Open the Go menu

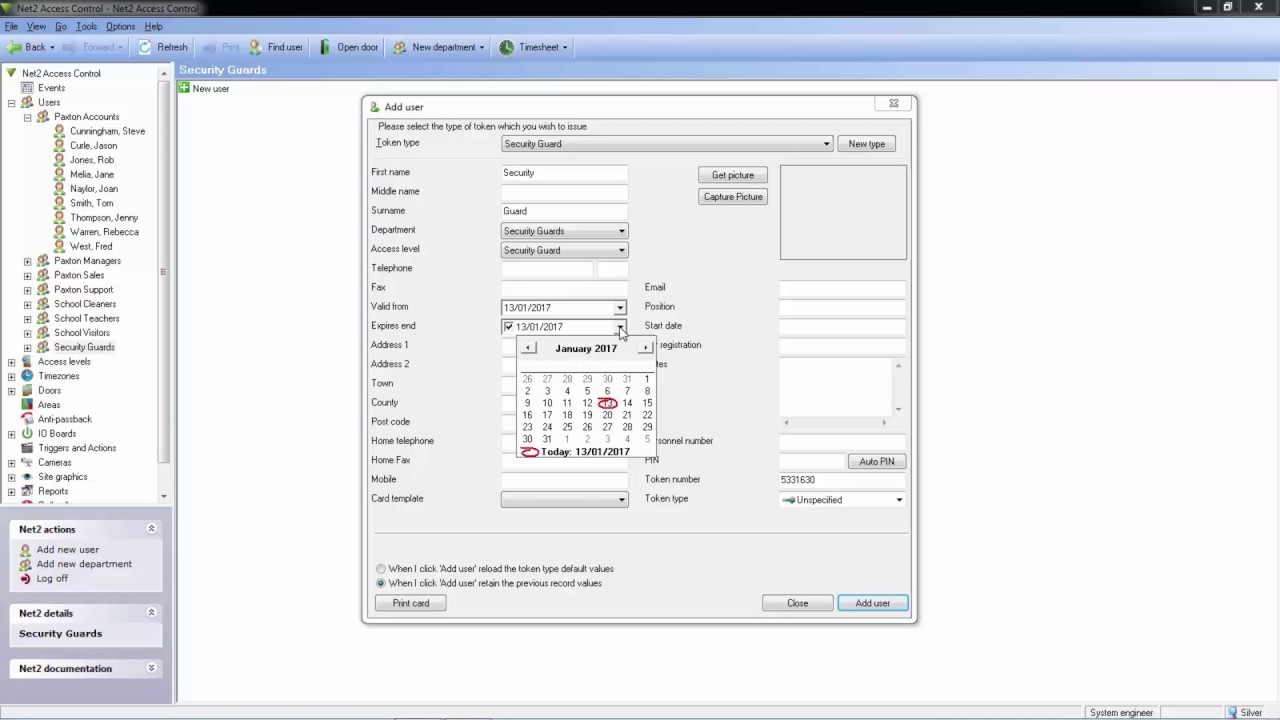click(61, 26)
